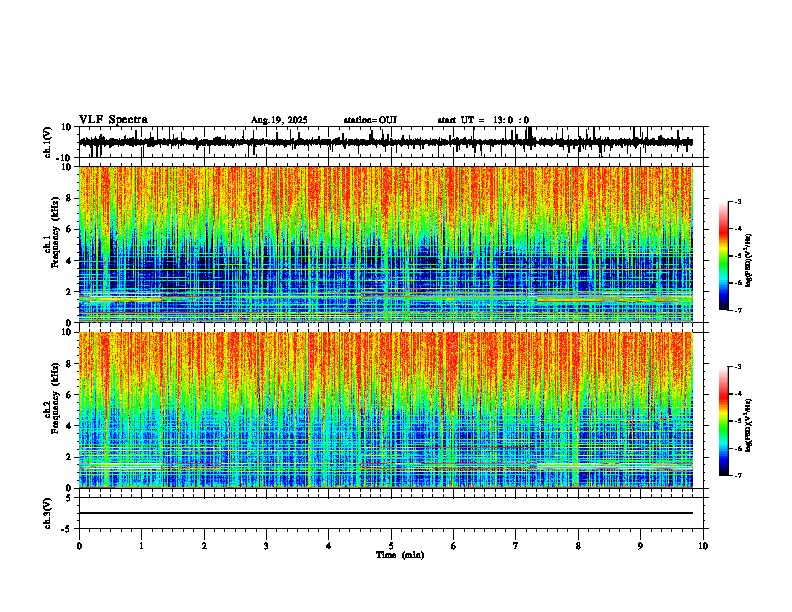Viewport: 792px width, 612px height.
Task: Click the "6" tick on time axis
Action: click(453, 546)
